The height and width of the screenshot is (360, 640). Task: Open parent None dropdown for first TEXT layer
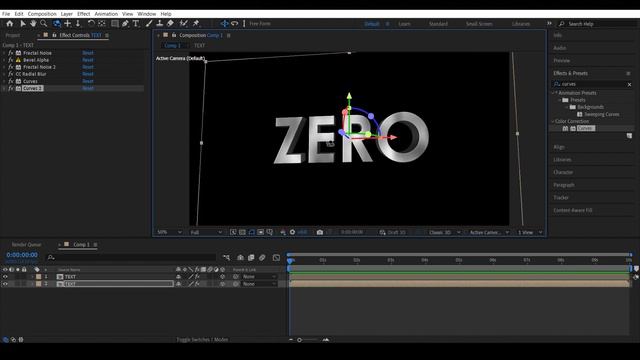point(259,277)
